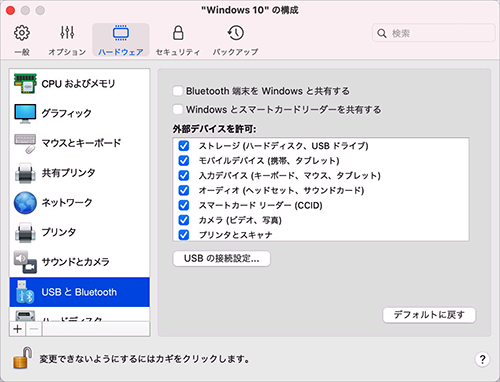The image size is (500, 382).
Task: Uncheck ストレージ (ハードディスク、USB ドライブ)
Action: pyautogui.click(x=184, y=146)
